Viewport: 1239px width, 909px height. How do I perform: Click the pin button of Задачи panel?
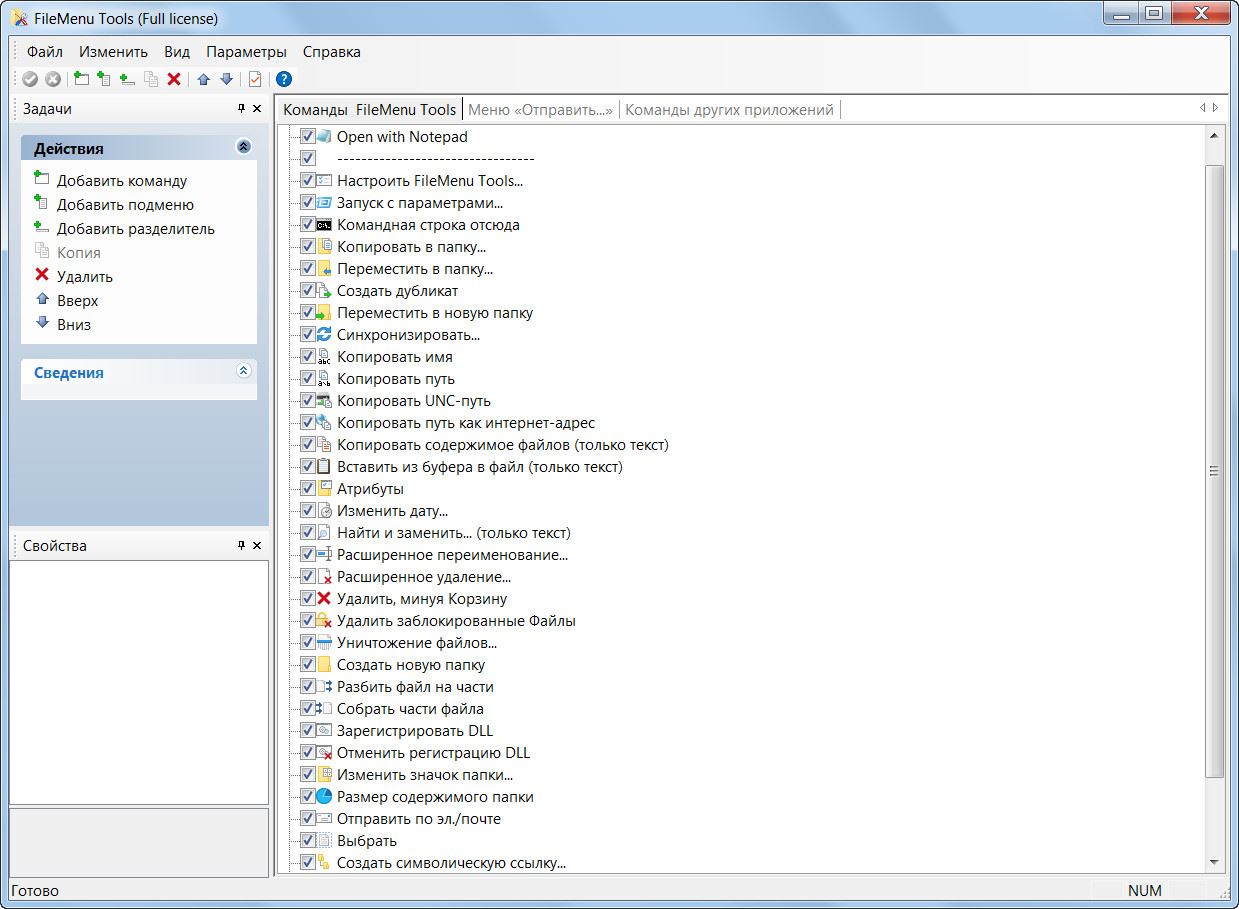point(241,109)
